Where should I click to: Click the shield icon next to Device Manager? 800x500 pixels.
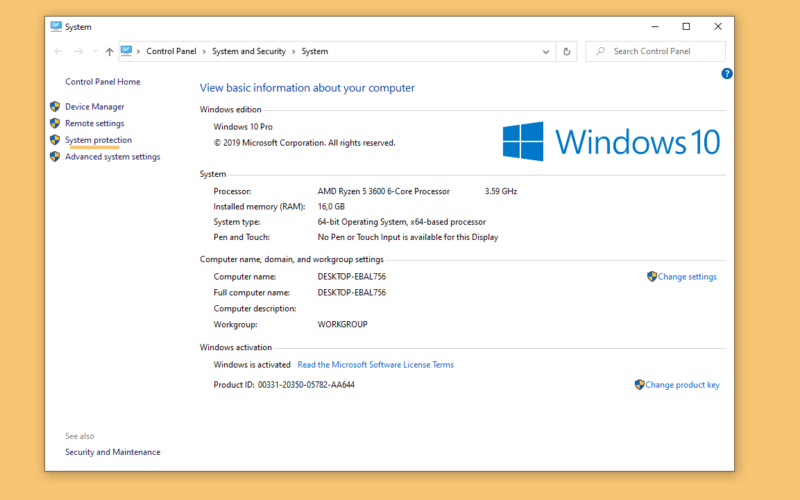(x=55, y=107)
